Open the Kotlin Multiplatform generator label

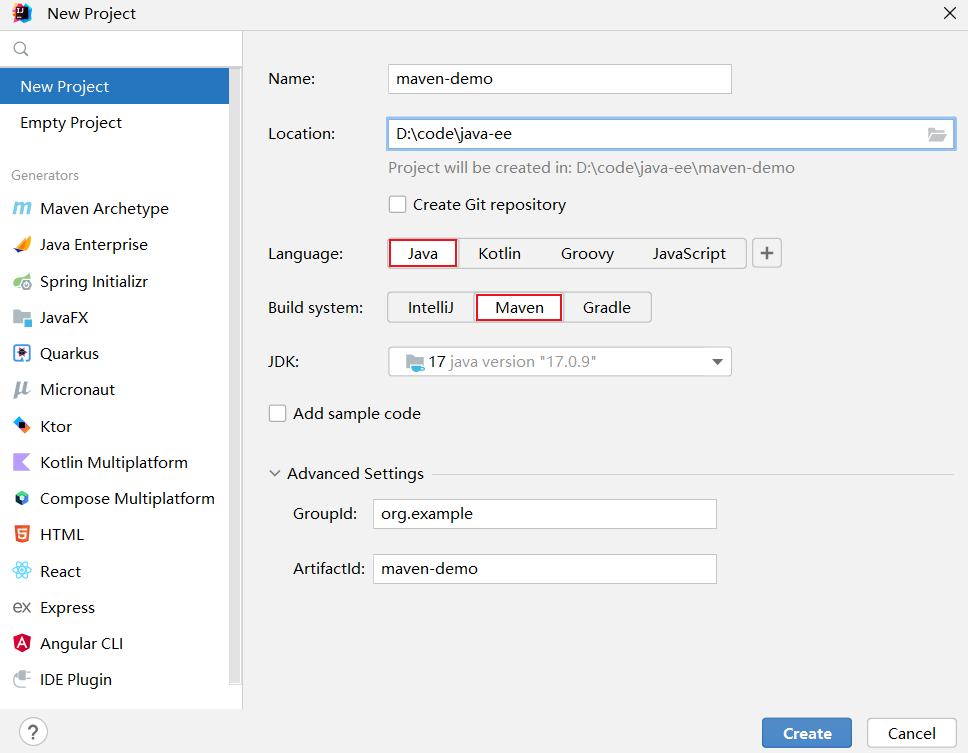coord(114,462)
